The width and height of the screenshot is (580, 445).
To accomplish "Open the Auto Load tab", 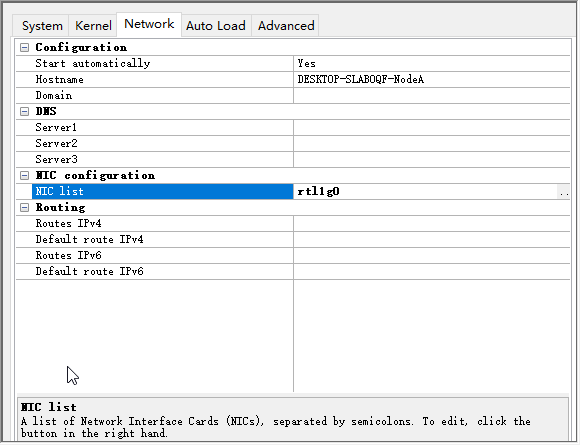I will [x=216, y=26].
